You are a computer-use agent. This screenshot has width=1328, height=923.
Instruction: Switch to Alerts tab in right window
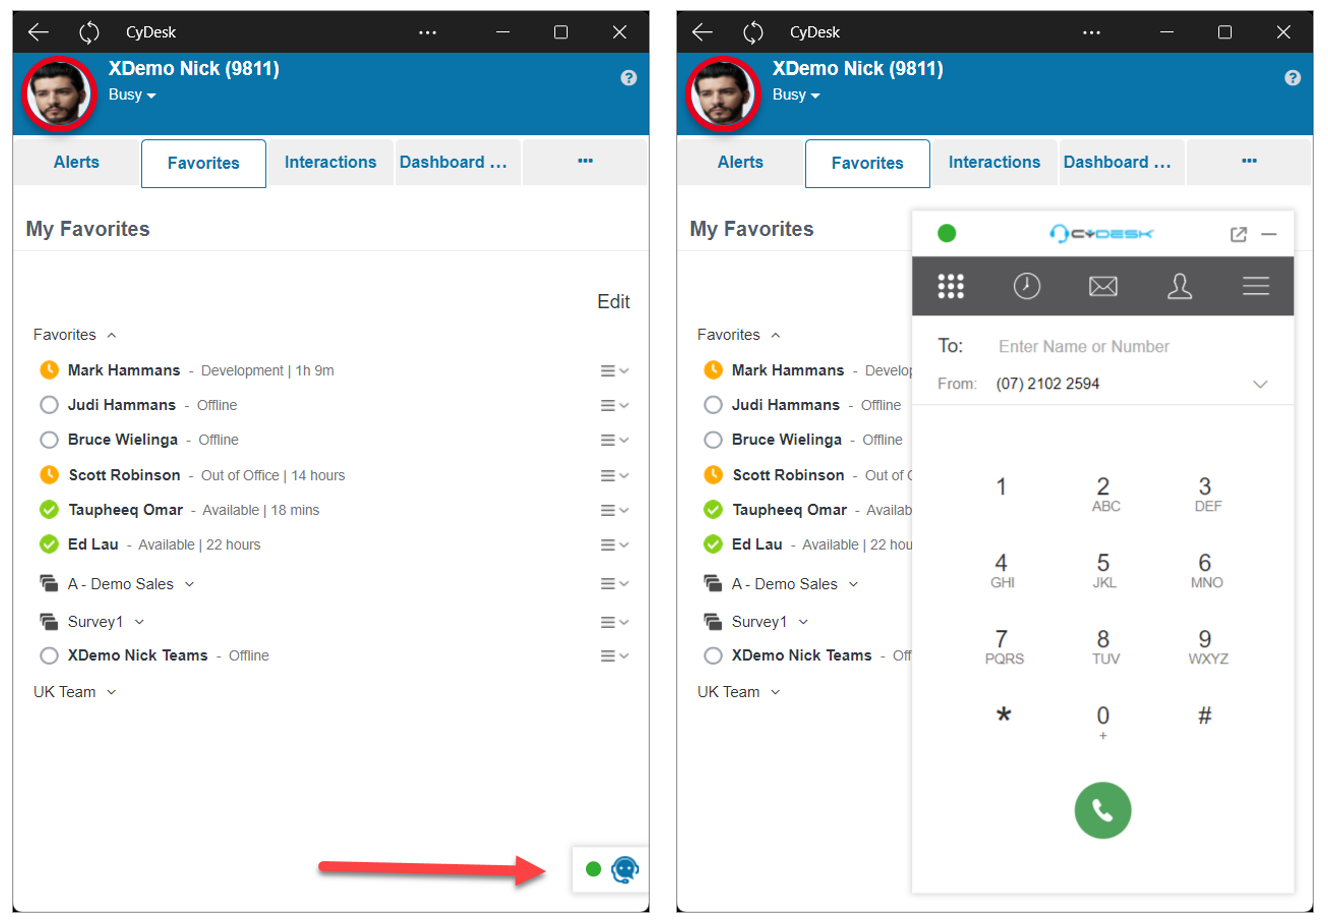point(741,162)
